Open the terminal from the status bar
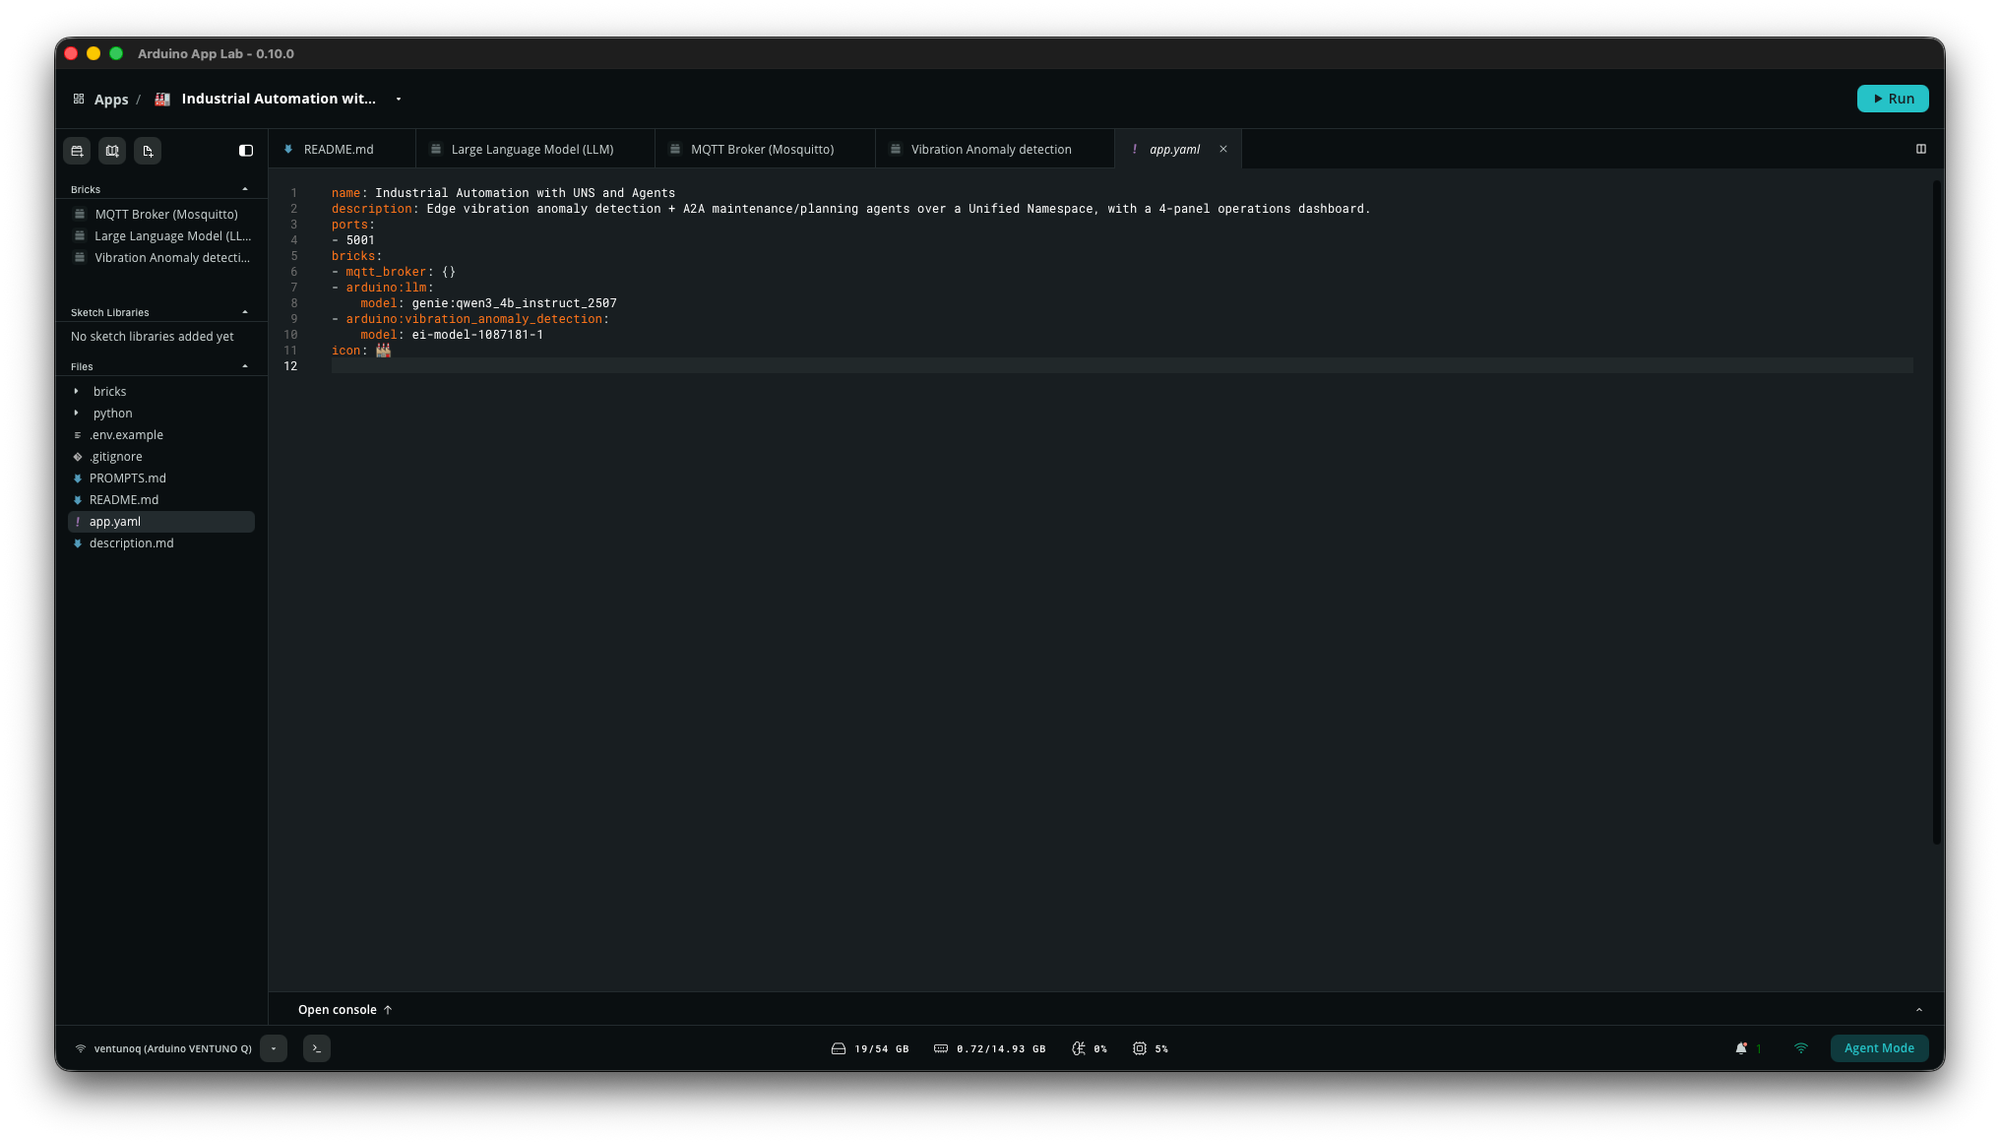 click(316, 1048)
